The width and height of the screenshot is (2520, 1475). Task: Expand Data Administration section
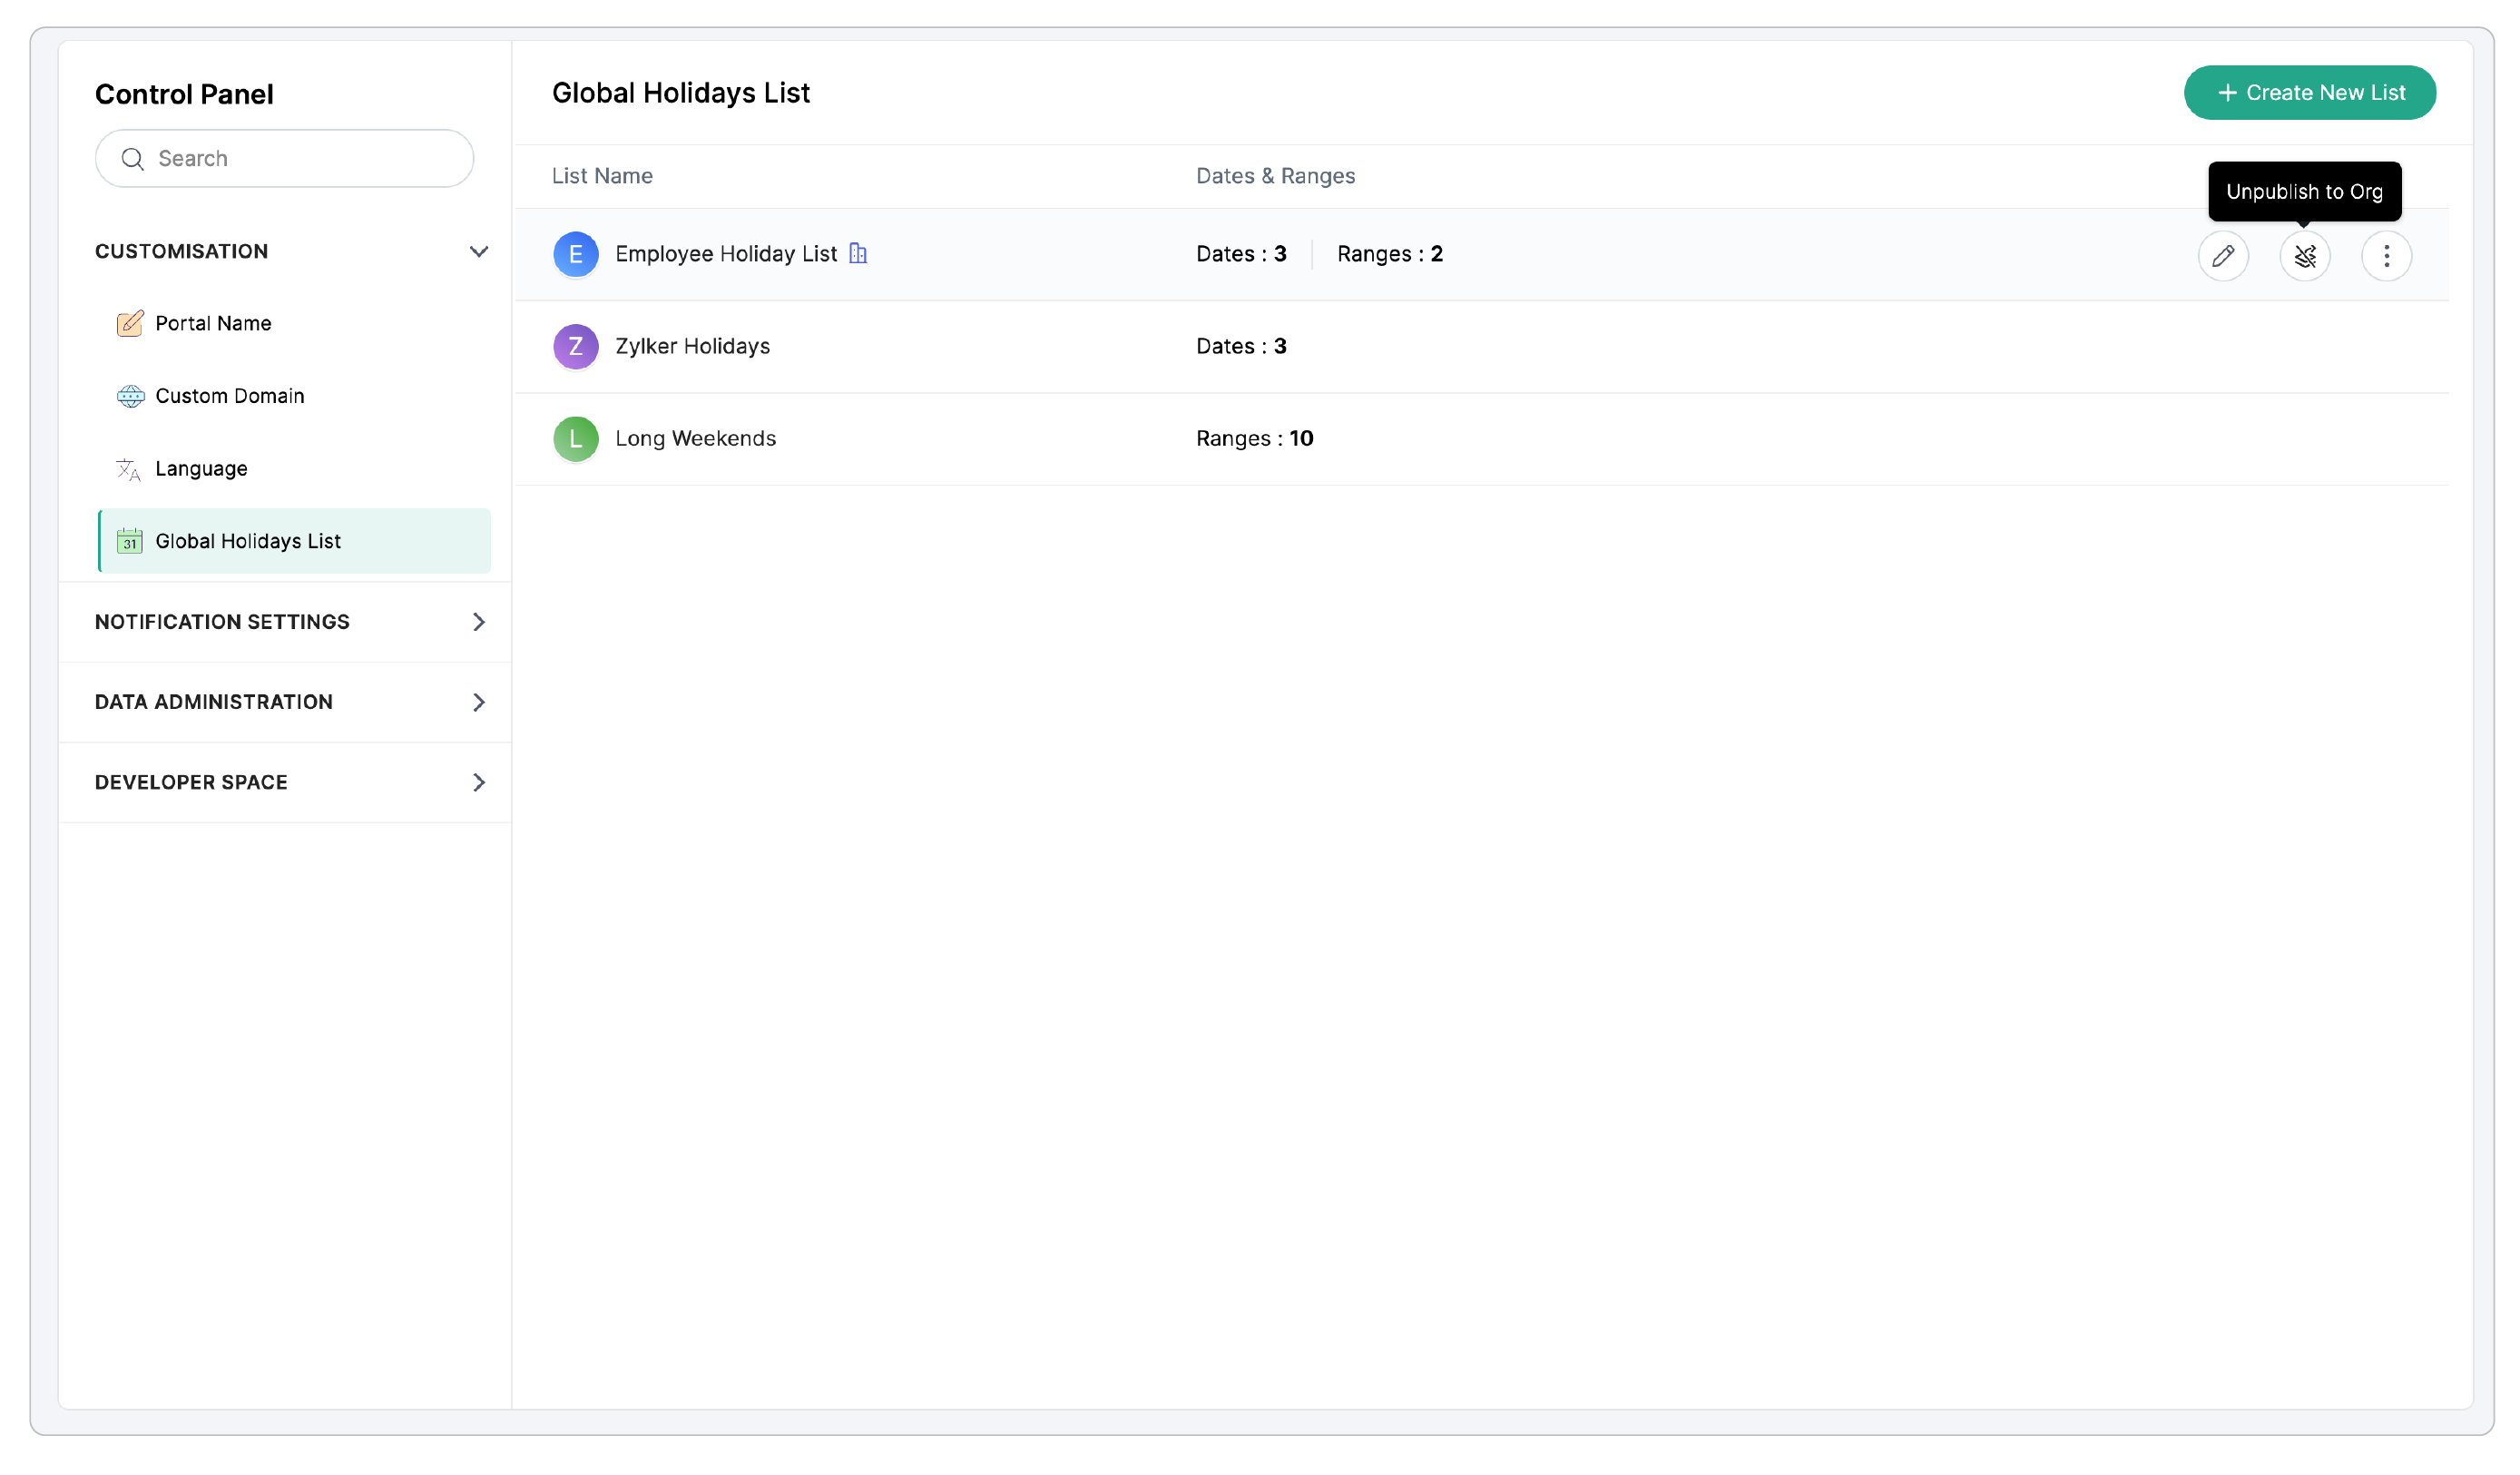pyautogui.click(x=478, y=702)
